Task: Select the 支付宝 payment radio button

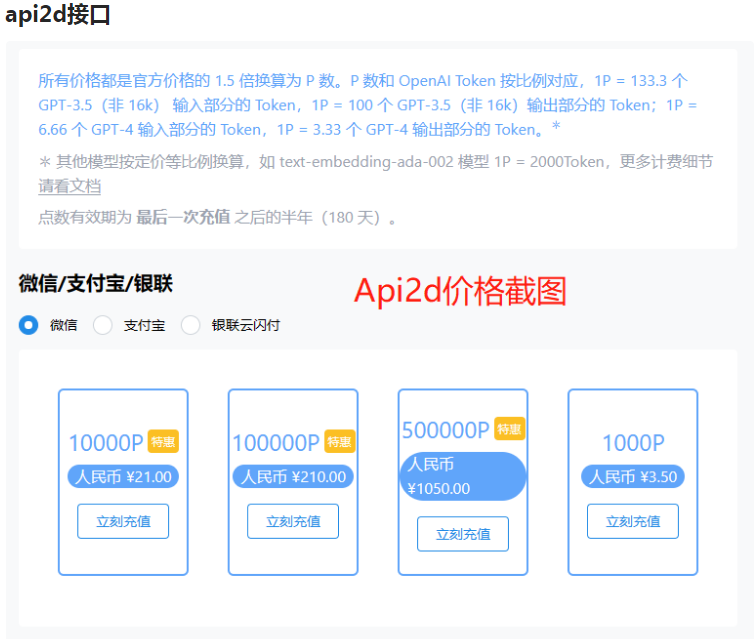Action: click(x=103, y=325)
